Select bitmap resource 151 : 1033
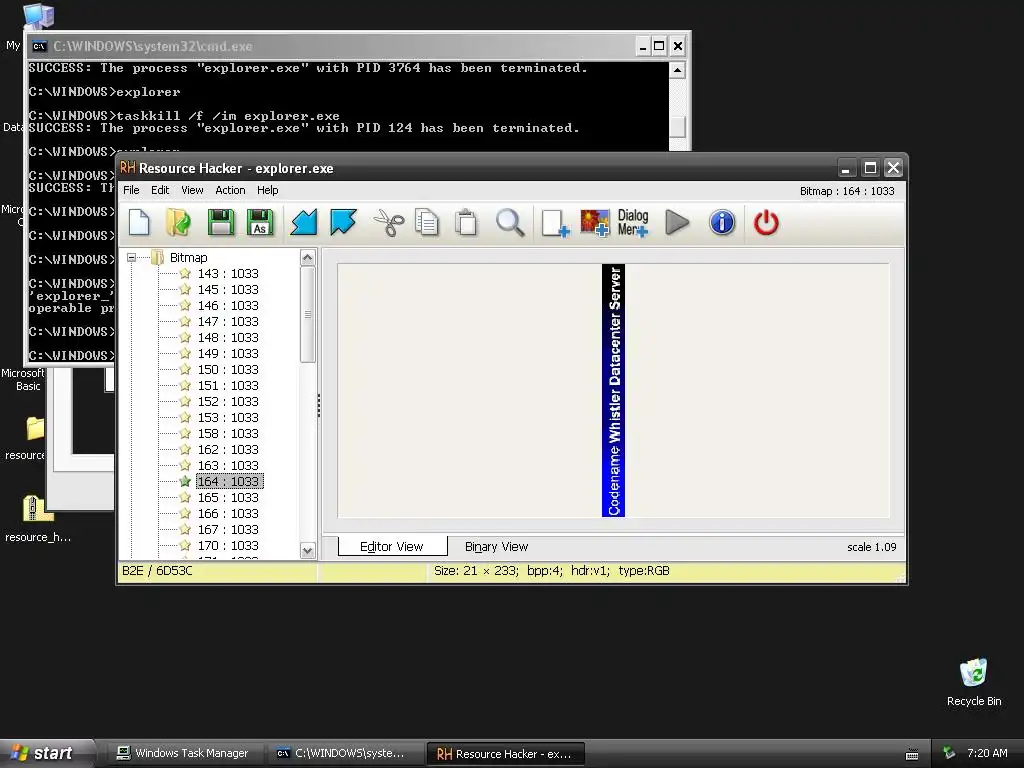The width and height of the screenshot is (1024, 768). tap(228, 385)
